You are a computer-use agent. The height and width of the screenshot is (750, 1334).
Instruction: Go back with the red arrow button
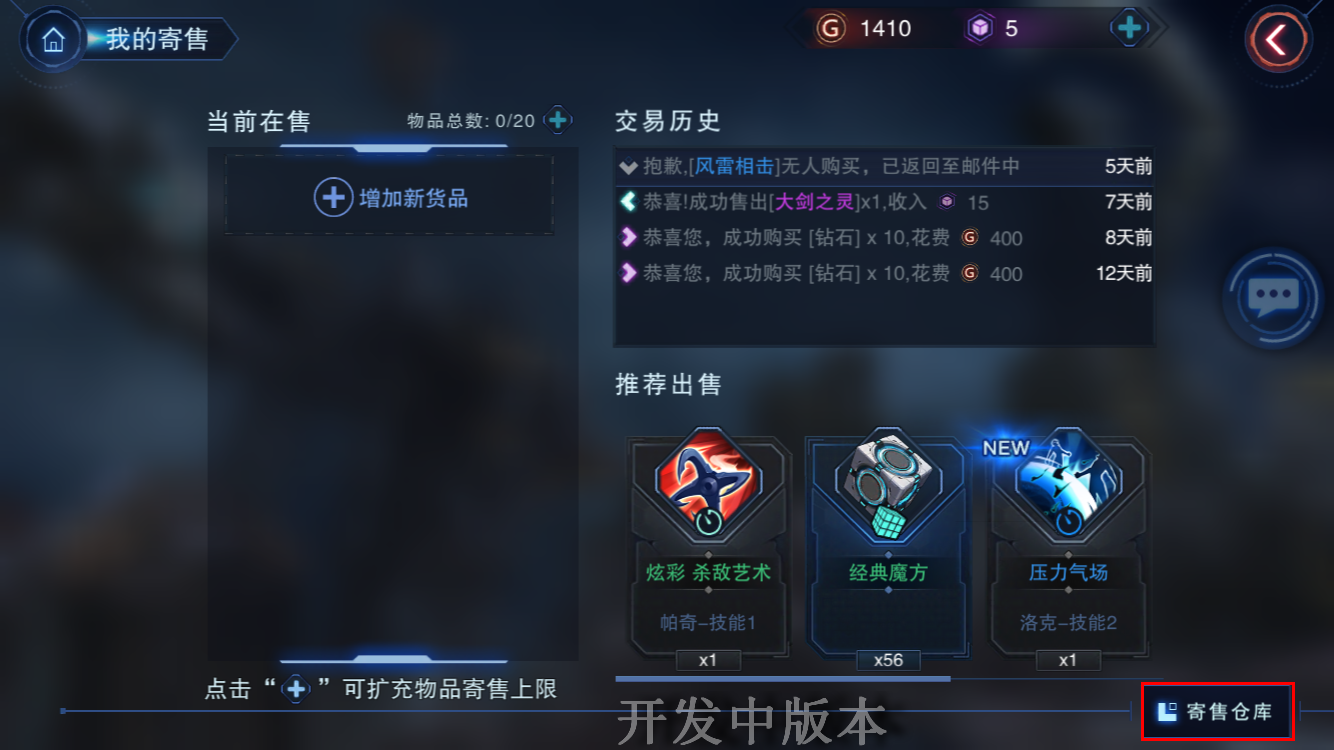(x=1276, y=39)
